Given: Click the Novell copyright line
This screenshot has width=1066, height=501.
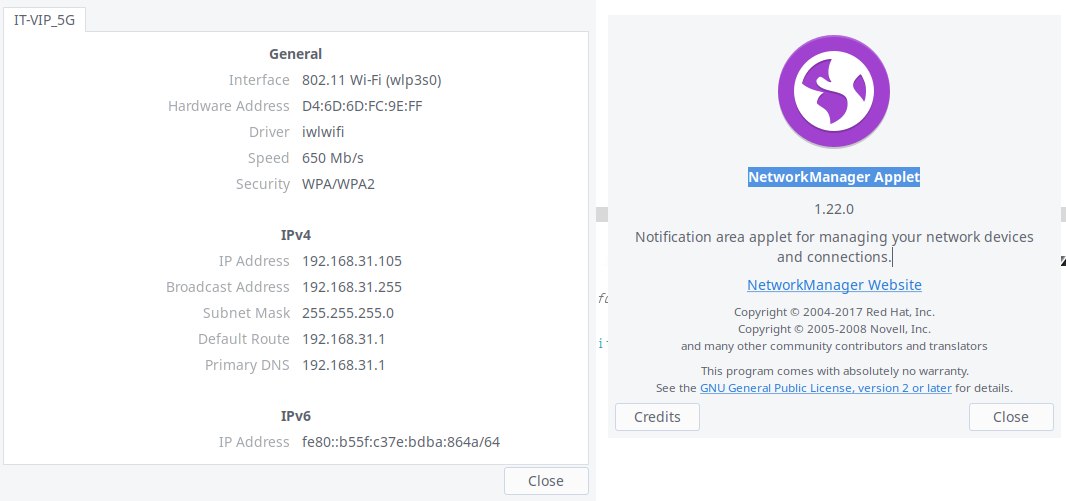Looking at the screenshot, I should (x=834, y=329).
